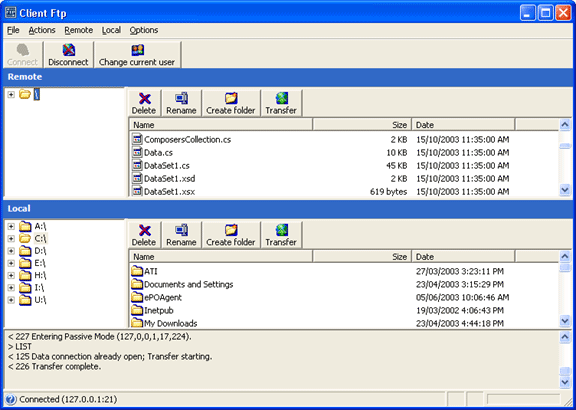Click Rename icon in Local panel
Screen dimensions: 576x410
(181, 230)
